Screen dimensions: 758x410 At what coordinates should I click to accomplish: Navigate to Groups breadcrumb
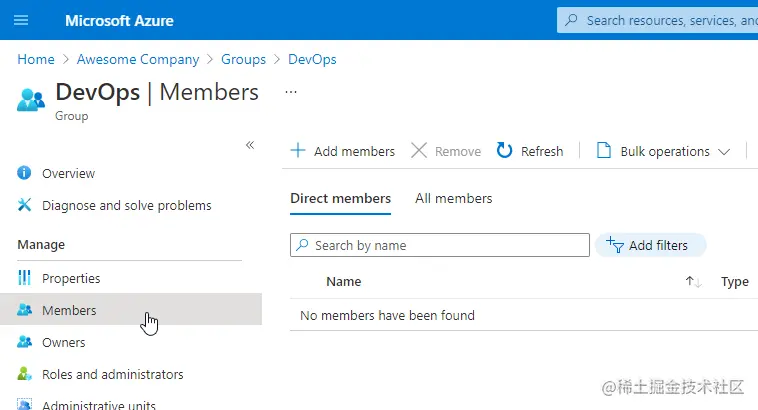(x=243, y=59)
